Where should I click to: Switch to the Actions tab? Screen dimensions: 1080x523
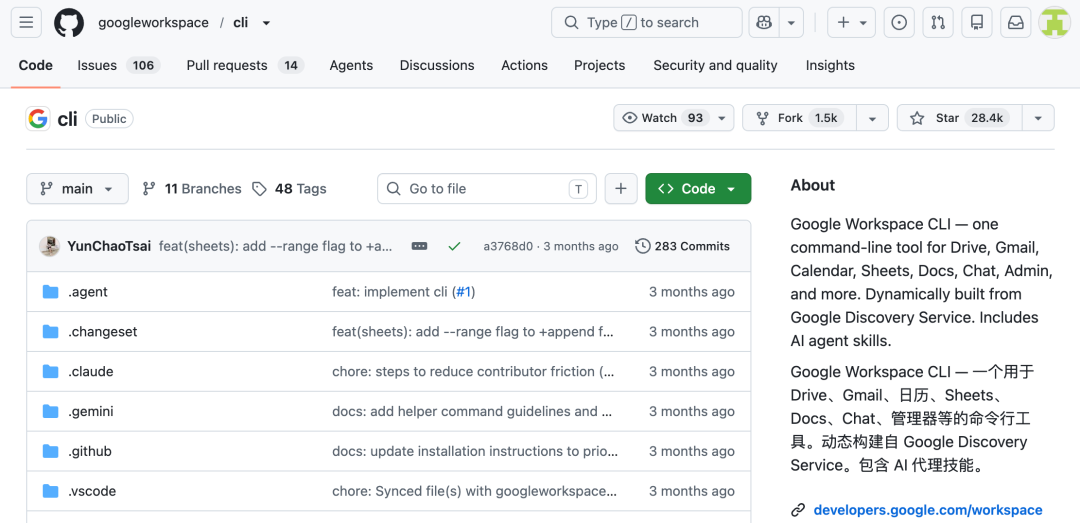click(524, 65)
